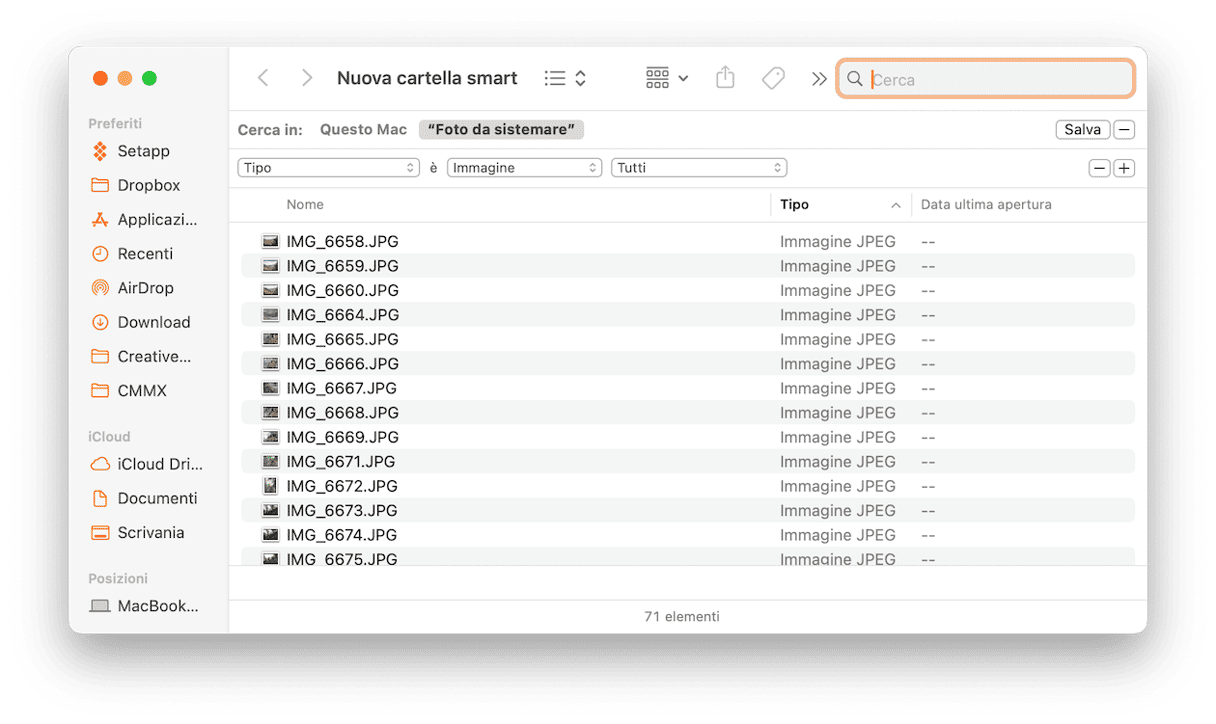Open AirDrop in the sidebar
Viewport: 1216px width, 724px height.
pyautogui.click(x=146, y=288)
